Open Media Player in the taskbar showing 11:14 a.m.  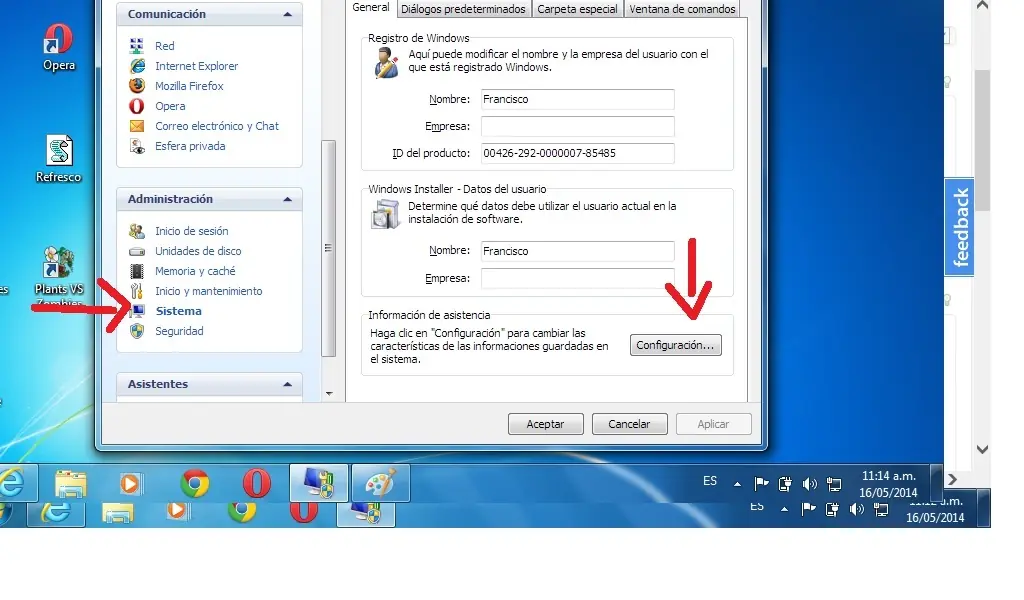[x=129, y=484]
